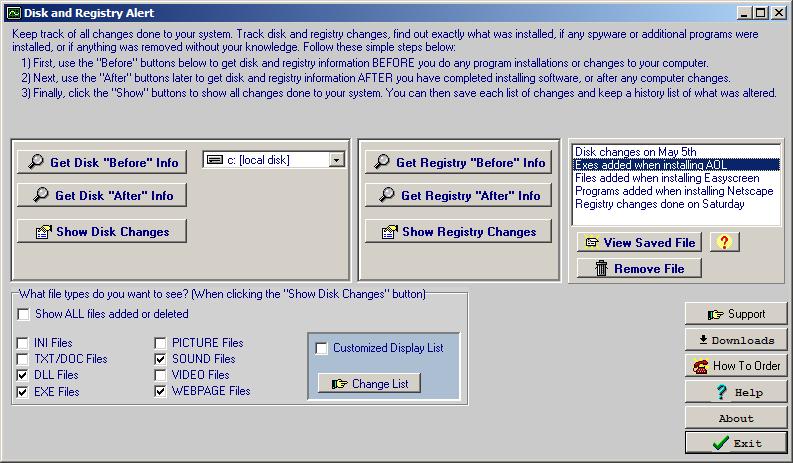Click the Show Registry Changes button
This screenshot has height=463, width=793.
point(458,231)
